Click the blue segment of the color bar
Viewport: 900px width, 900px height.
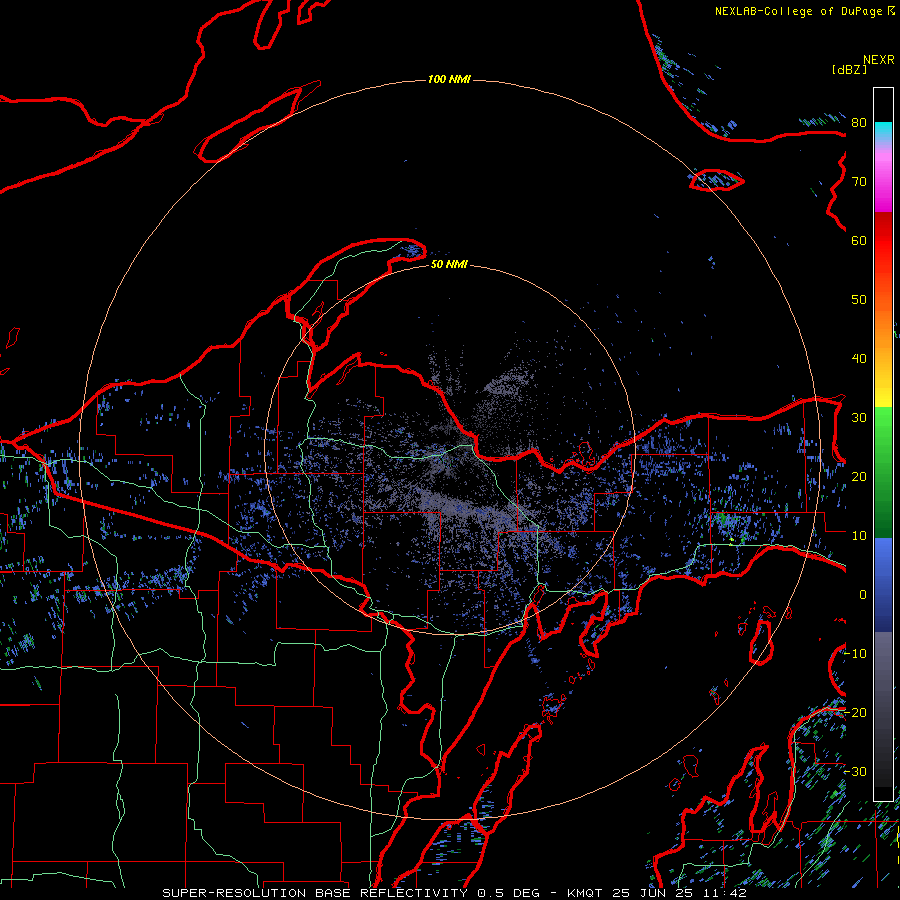pos(883,585)
